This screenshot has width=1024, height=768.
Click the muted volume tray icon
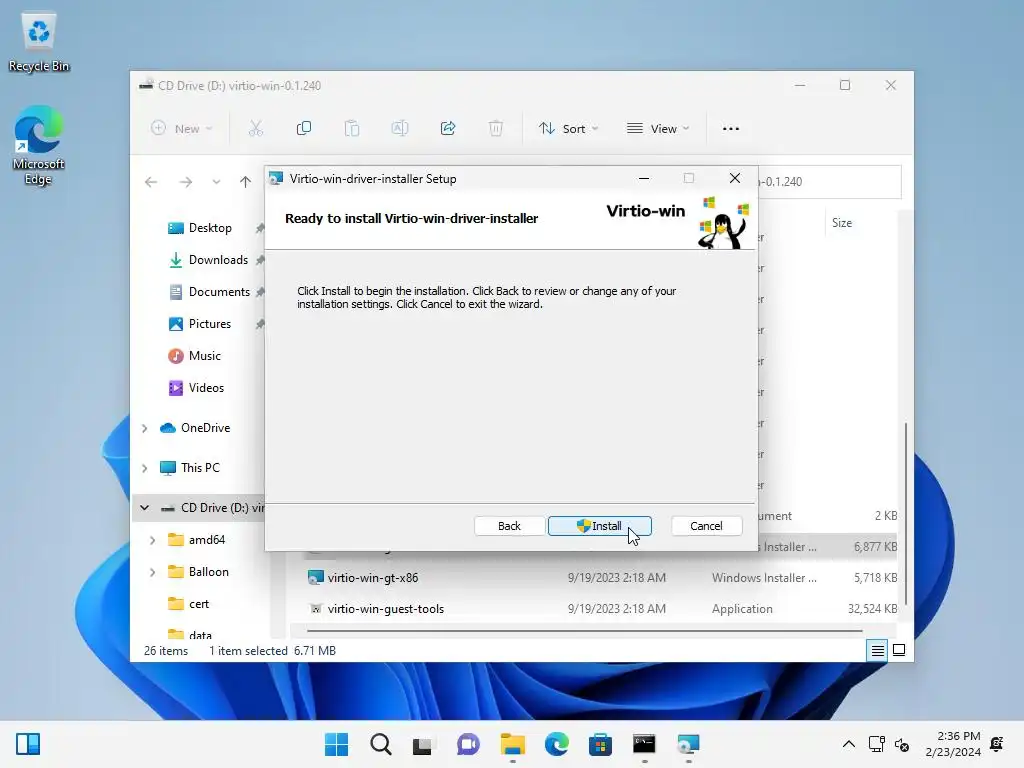pyautogui.click(x=902, y=744)
